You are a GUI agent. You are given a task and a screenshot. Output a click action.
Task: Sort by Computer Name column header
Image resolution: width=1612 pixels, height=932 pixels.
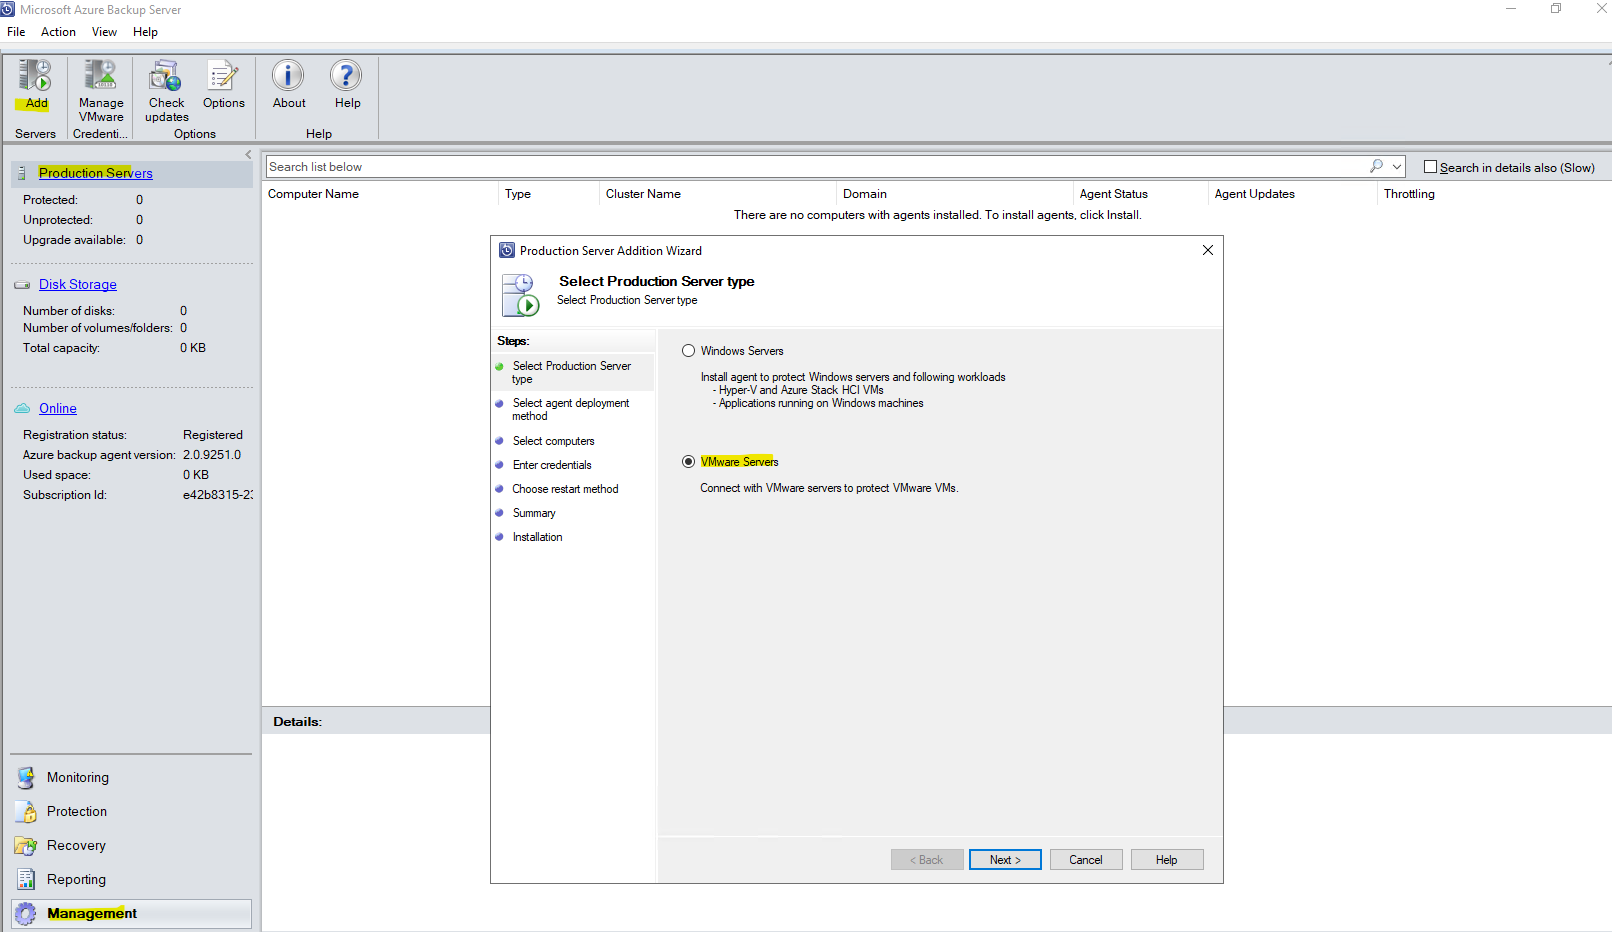313,194
